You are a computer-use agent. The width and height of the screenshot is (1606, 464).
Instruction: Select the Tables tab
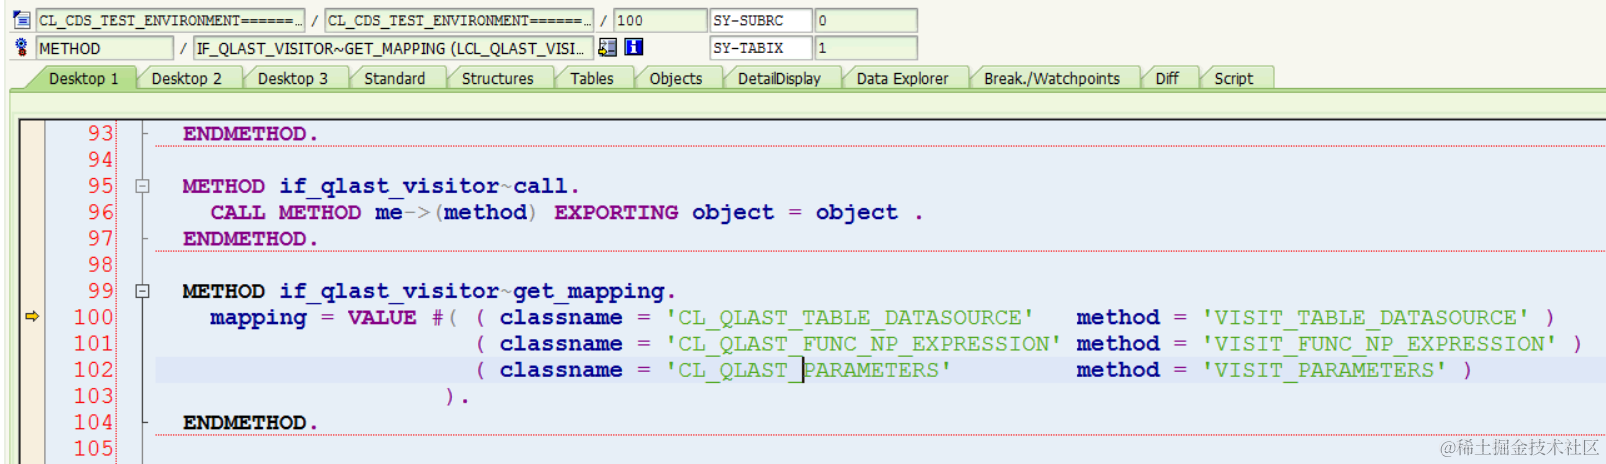tap(591, 78)
